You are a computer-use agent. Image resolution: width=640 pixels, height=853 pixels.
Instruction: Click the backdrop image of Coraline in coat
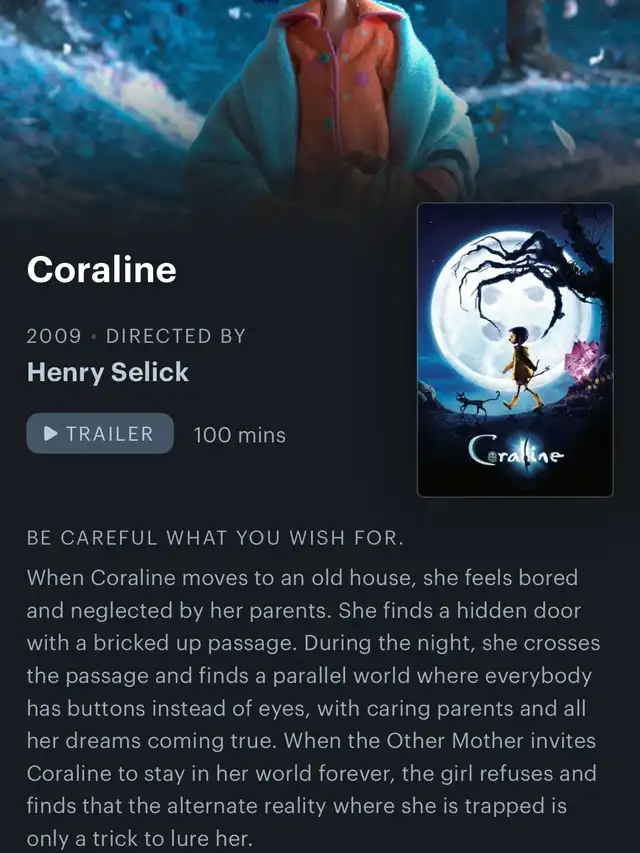pos(320,103)
